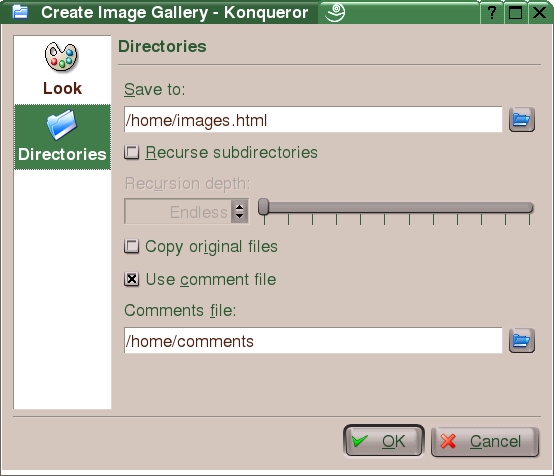Check the Copy original files option
This screenshot has width=554, height=476.
click(131, 246)
